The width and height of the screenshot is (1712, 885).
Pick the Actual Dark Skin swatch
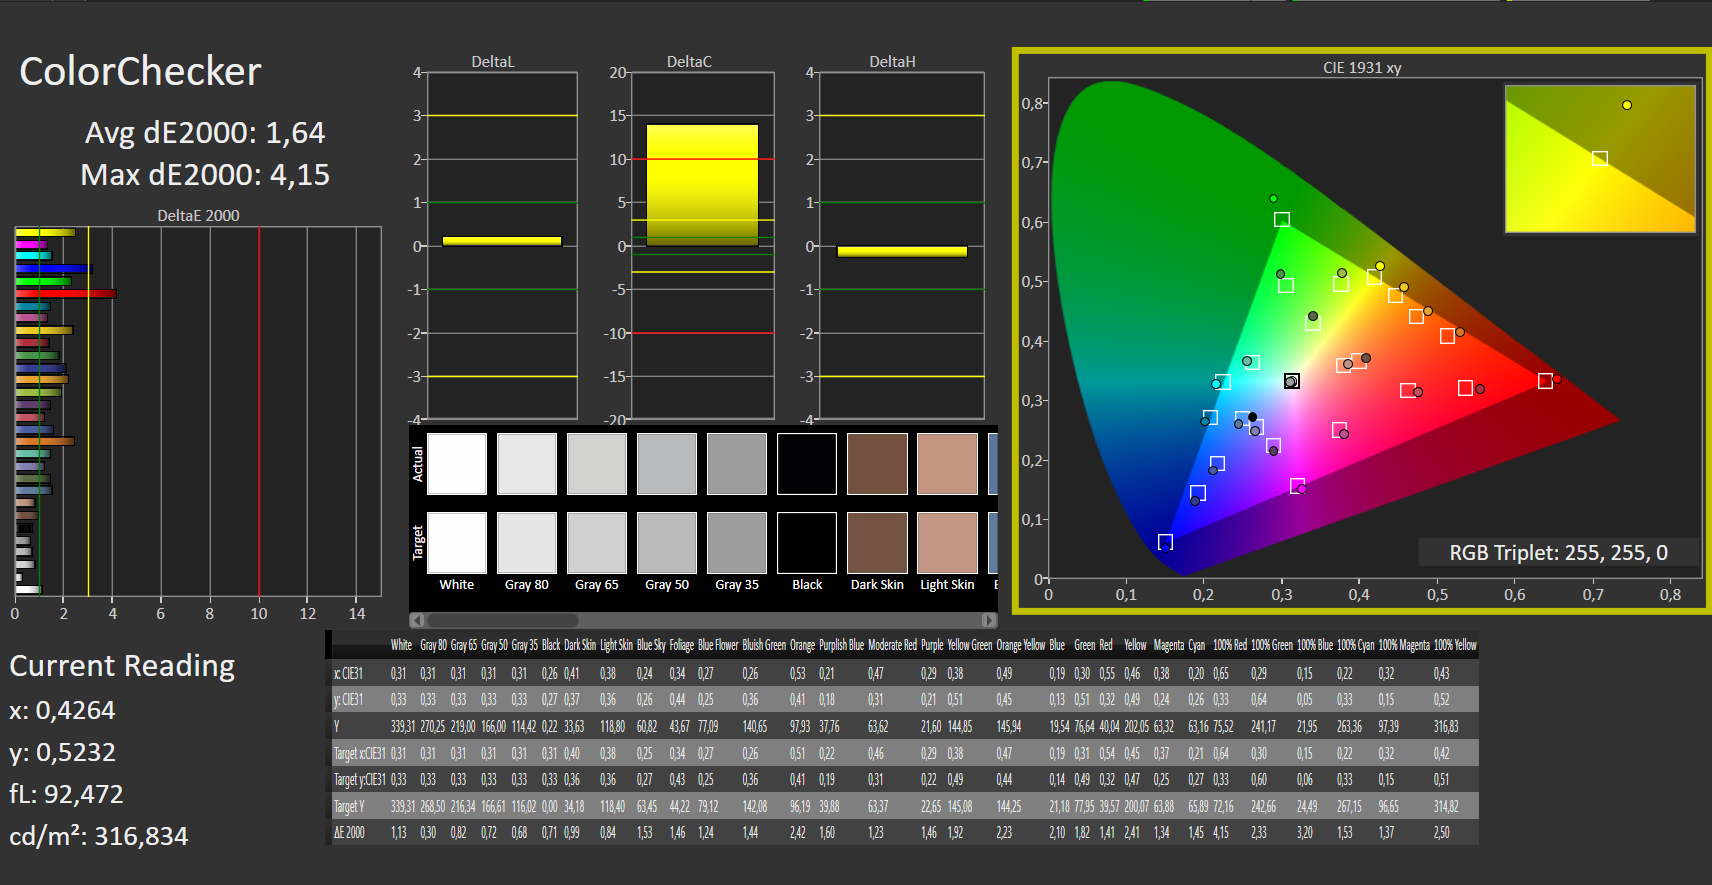click(877, 464)
